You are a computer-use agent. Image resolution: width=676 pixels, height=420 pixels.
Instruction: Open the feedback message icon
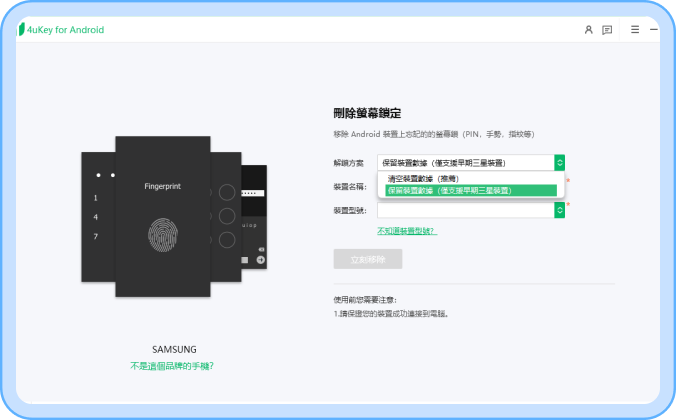[x=607, y=30]
